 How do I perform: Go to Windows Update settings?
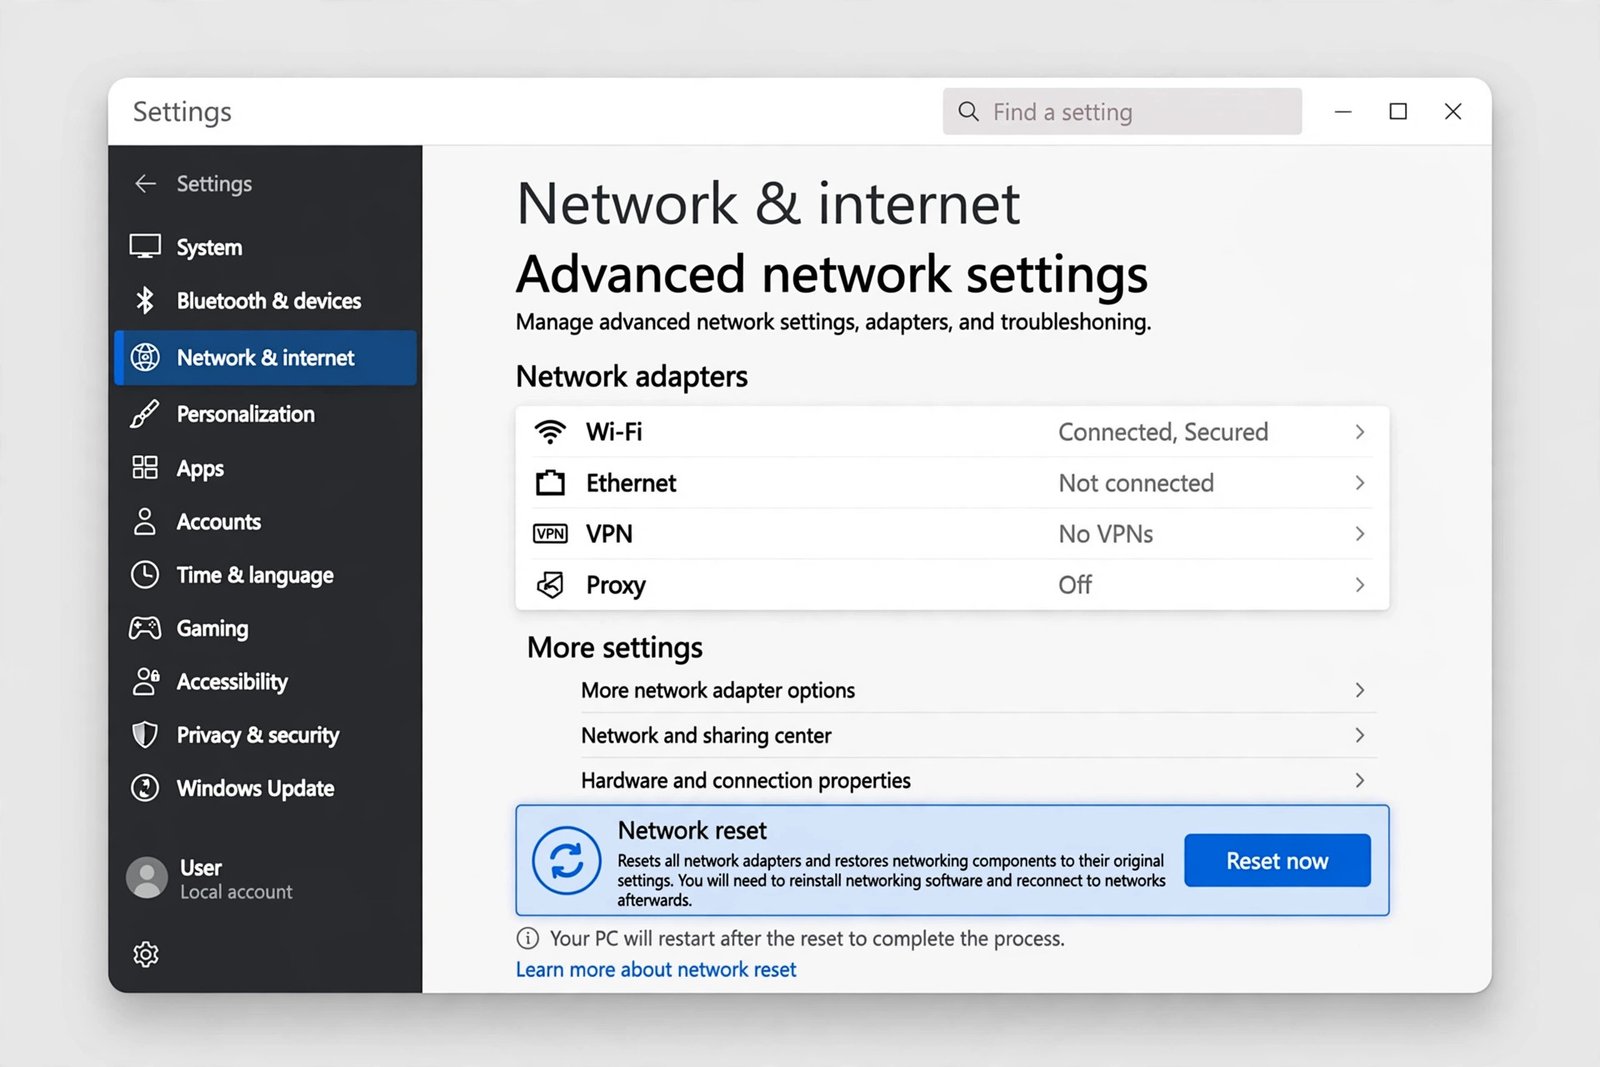(266, 788)
